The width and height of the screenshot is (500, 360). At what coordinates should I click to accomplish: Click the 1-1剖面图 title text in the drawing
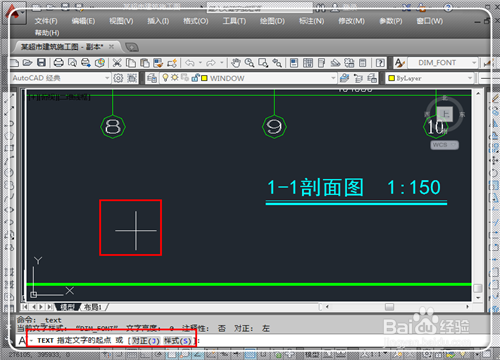coord(315,187)
